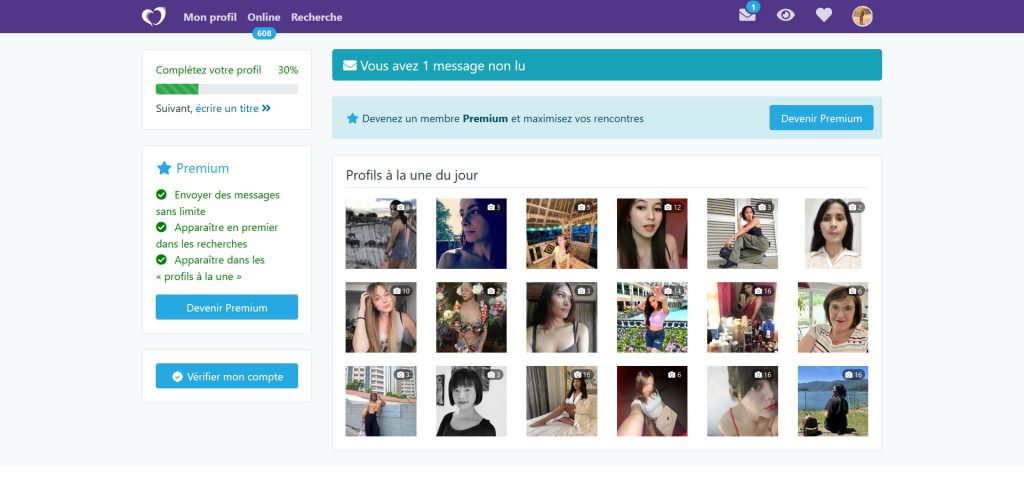This screenshot has width=1024, height=486.
Task: Click check icon next to 'Apparaître en premier'
Action: [x=161, y=227]
